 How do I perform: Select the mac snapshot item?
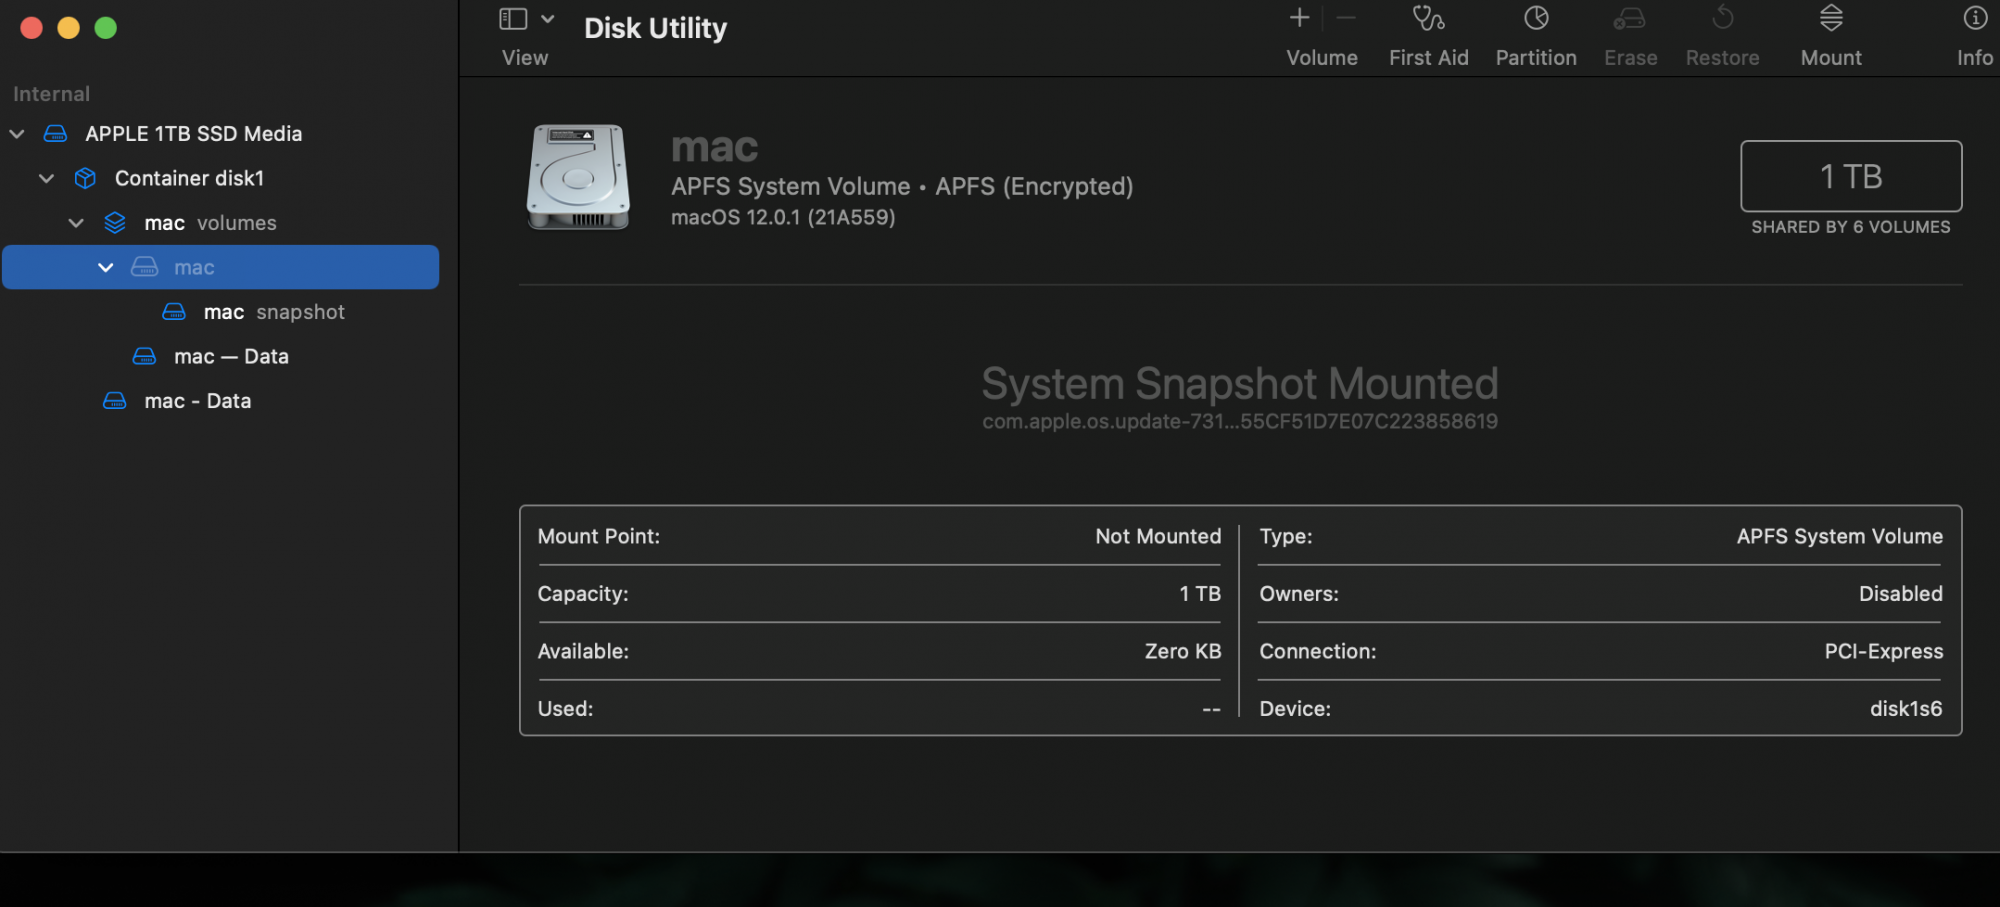coord(274,312)
